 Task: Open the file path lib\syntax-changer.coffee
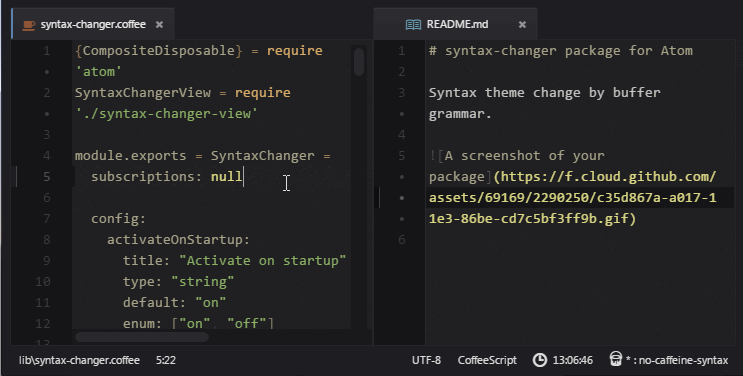point(79,360)
